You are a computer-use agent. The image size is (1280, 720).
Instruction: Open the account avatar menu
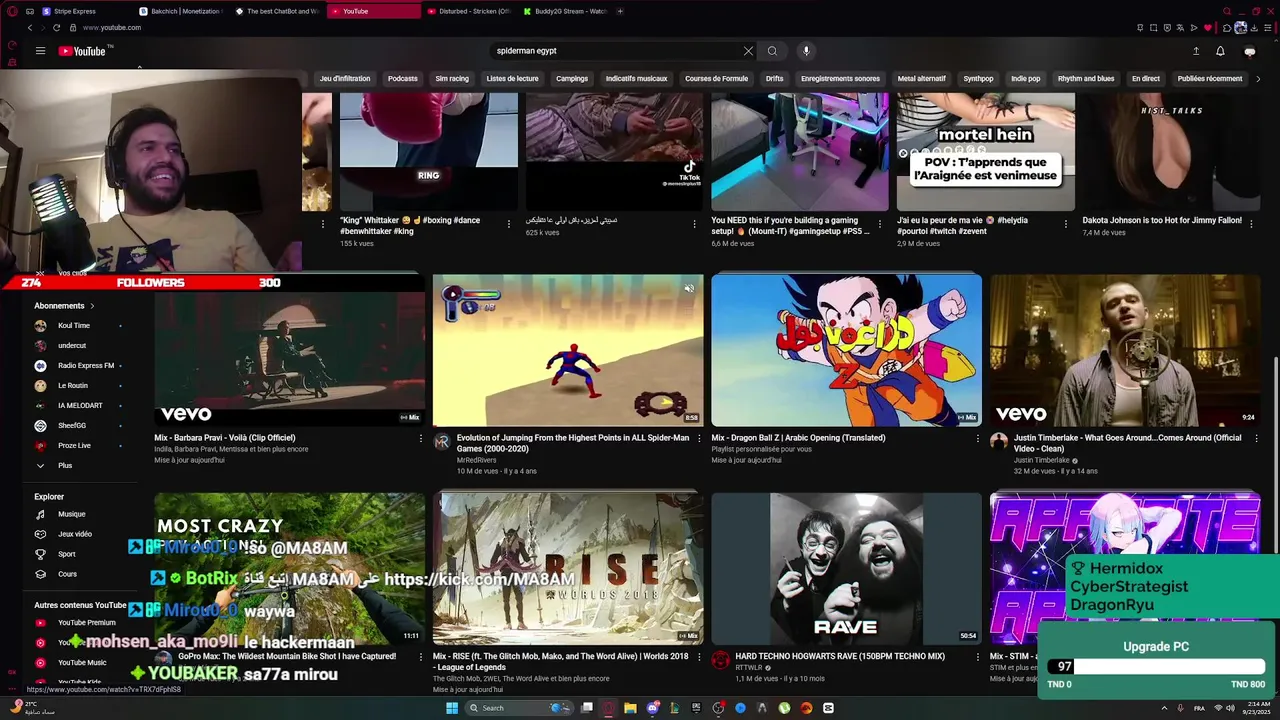(1249, 51)
